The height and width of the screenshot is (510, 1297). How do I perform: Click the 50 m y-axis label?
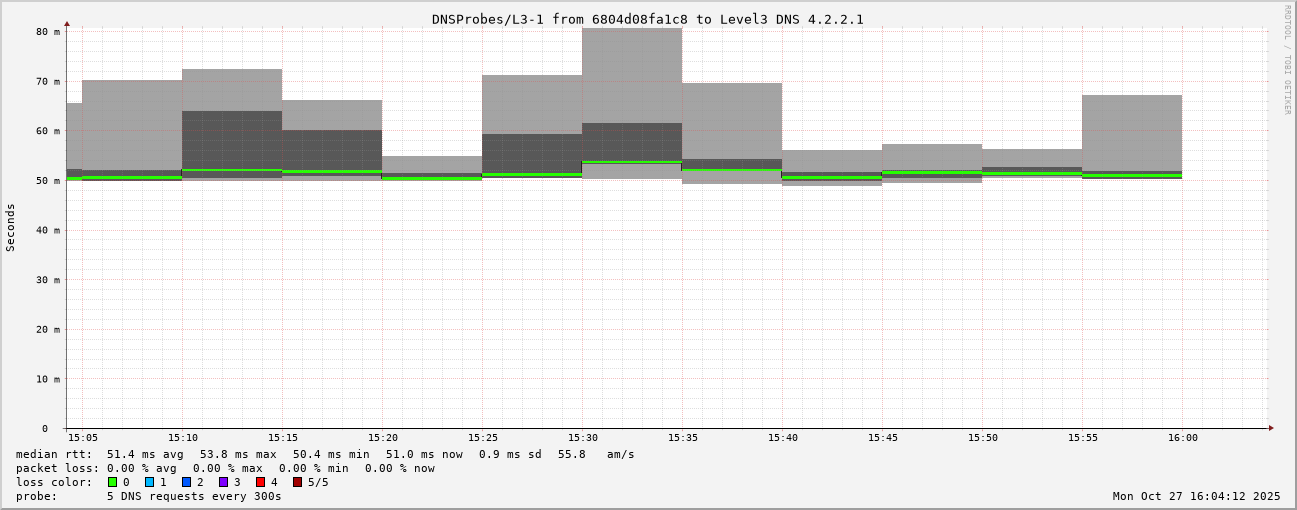48,181
